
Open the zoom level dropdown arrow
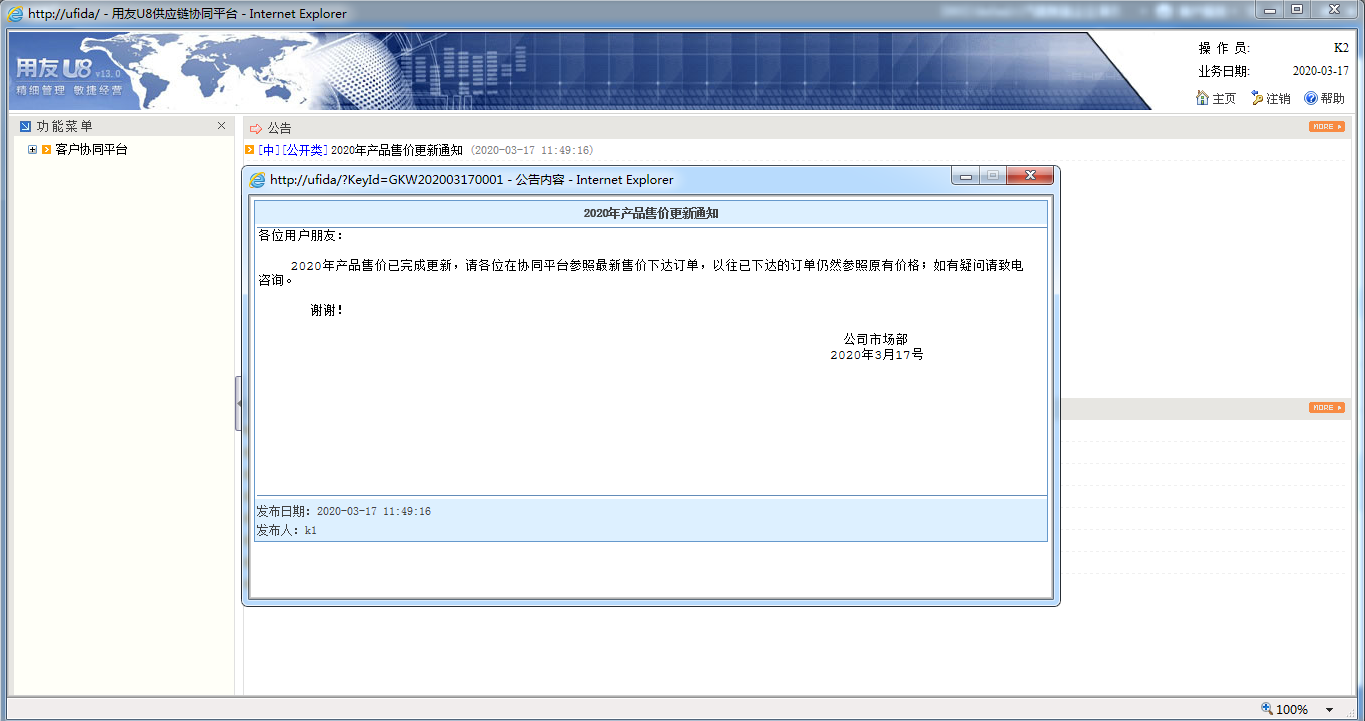1329,709
